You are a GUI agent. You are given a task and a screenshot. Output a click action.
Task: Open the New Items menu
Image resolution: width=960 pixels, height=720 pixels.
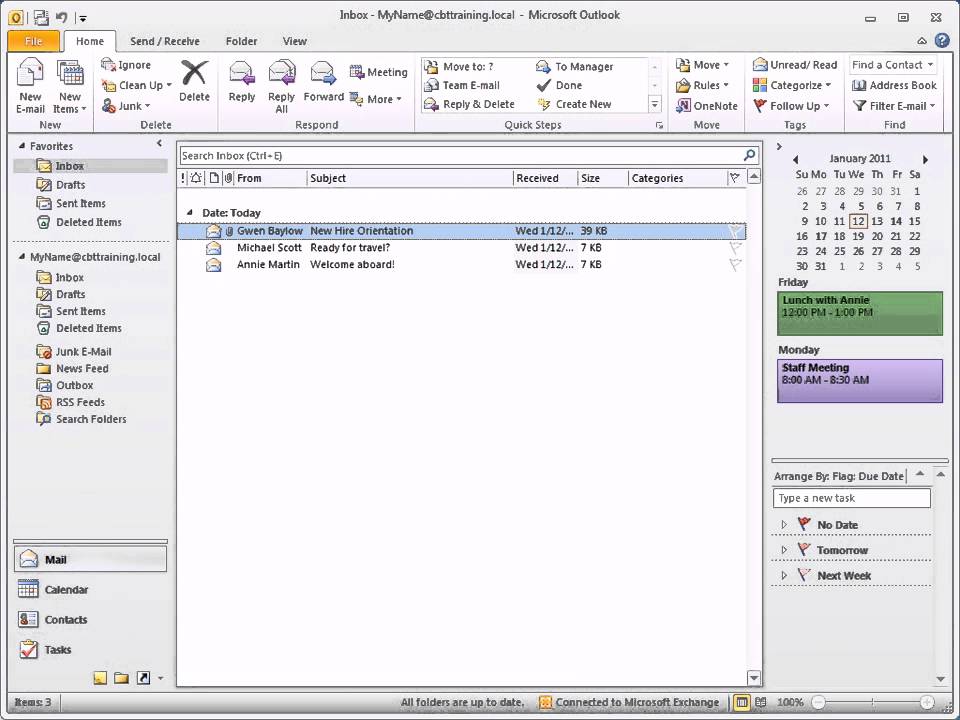point(70,86)
